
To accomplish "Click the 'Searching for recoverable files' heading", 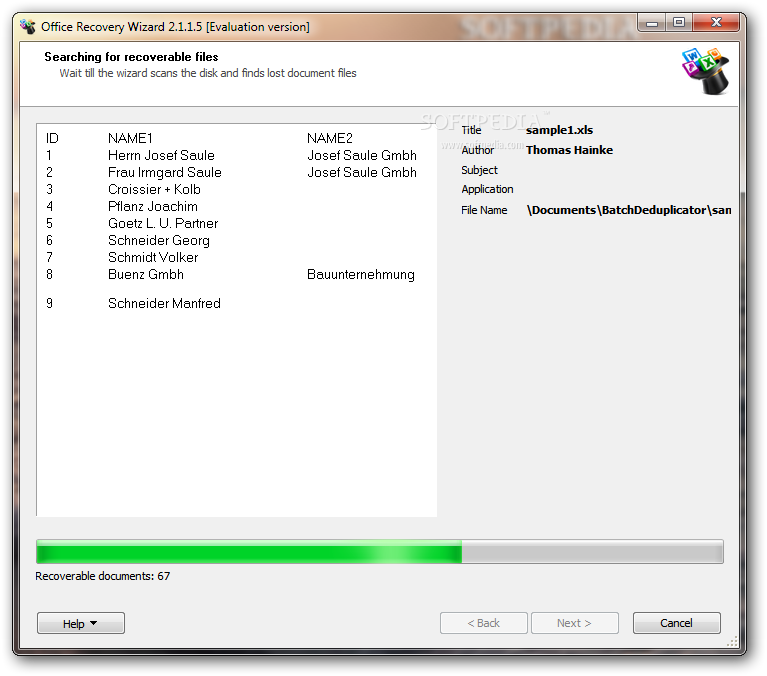I will pyautogui.click(x=131, y=57).
